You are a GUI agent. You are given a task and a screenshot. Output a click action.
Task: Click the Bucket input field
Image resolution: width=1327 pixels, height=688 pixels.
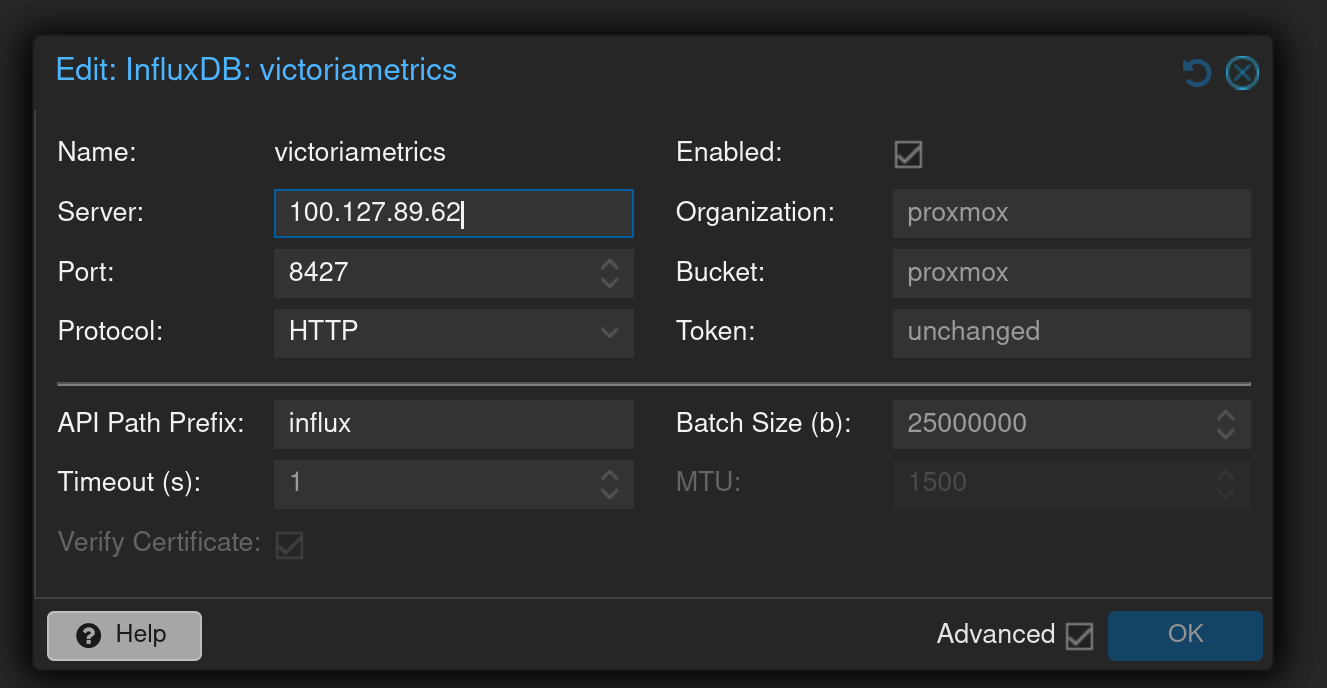1070,273
